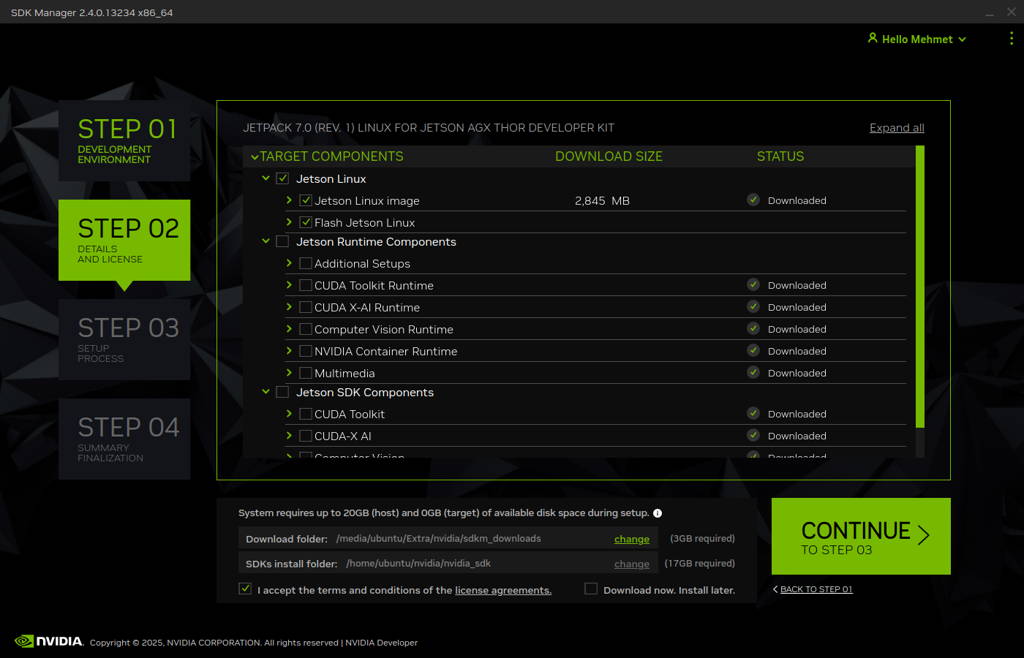Enable the Download now. Install later. option

click(x=591, y=589)
